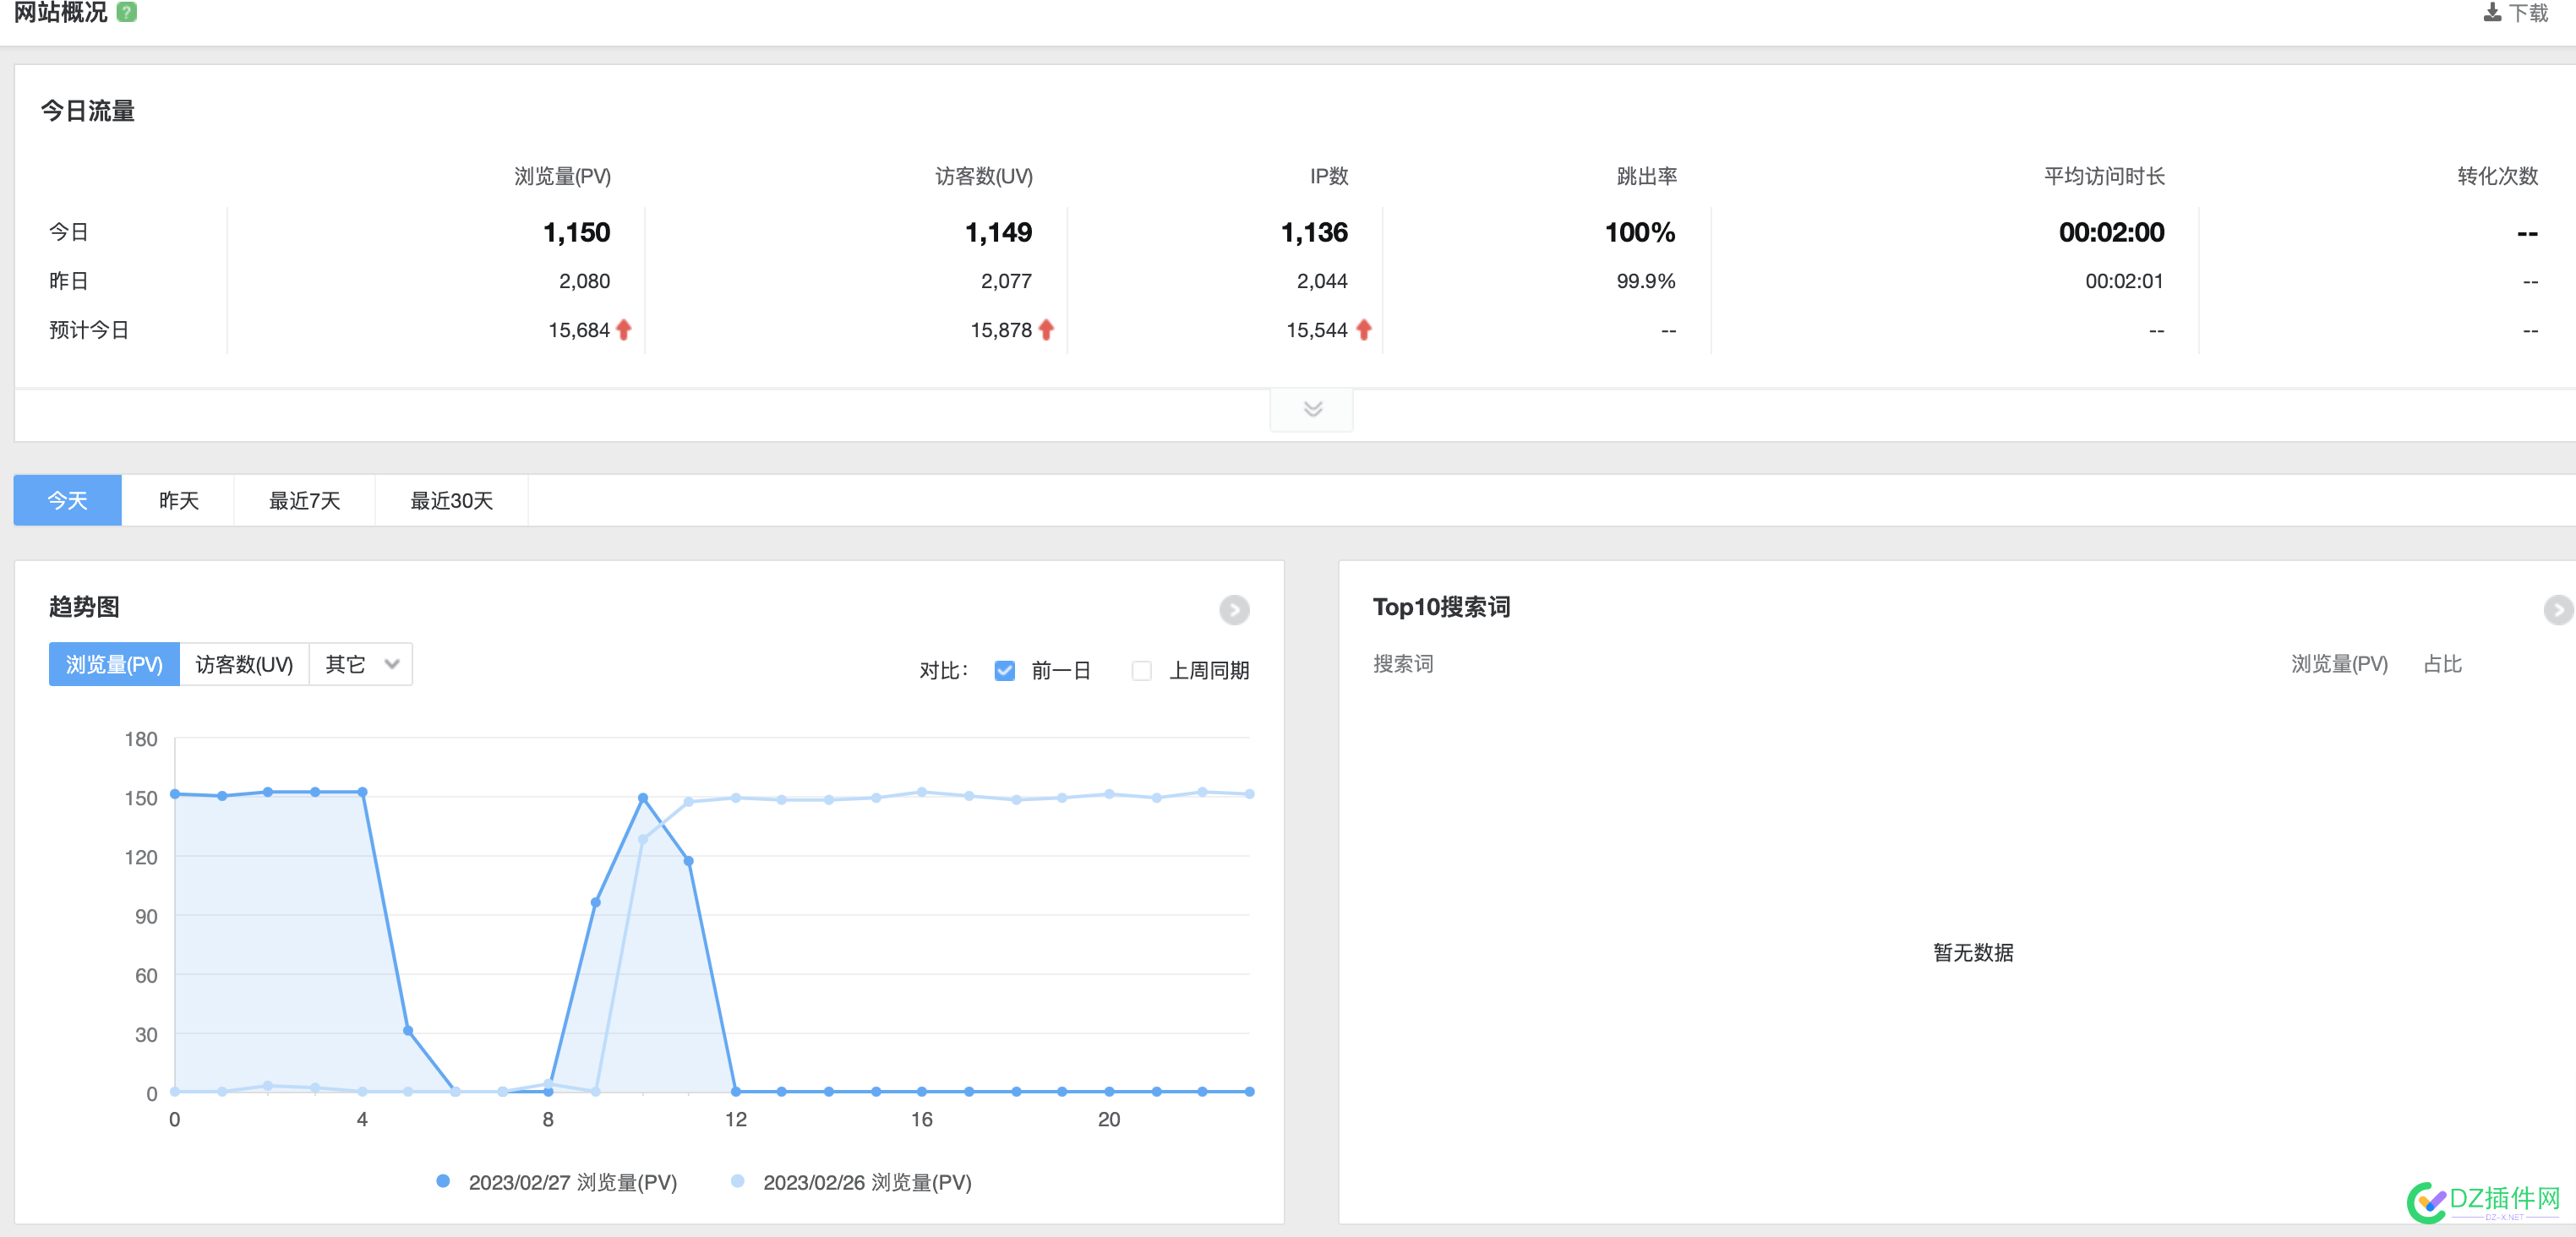The width and height of the screenshot is (2576, 1237).
Task: Click the IP数 column header
Action: [1330, 176]
